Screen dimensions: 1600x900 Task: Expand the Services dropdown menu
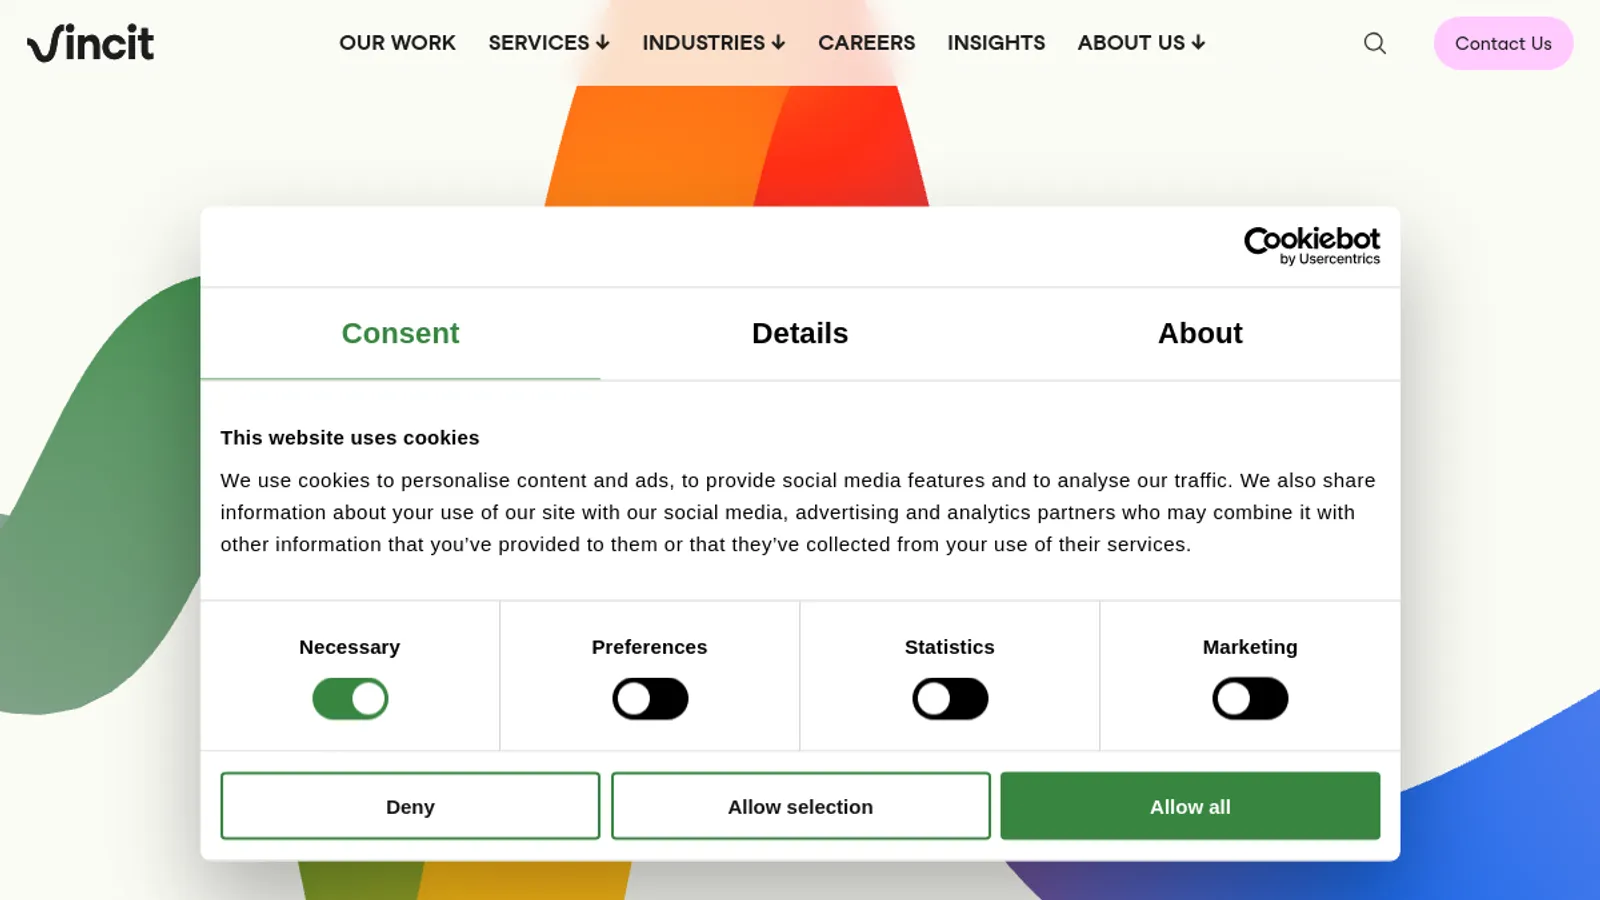pyautogui.click(x=549, y=43)
